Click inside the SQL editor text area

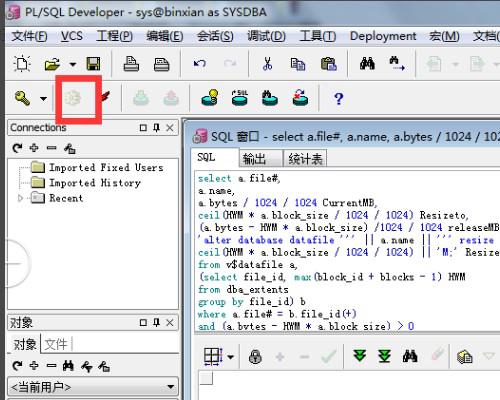tap(347, 252)
